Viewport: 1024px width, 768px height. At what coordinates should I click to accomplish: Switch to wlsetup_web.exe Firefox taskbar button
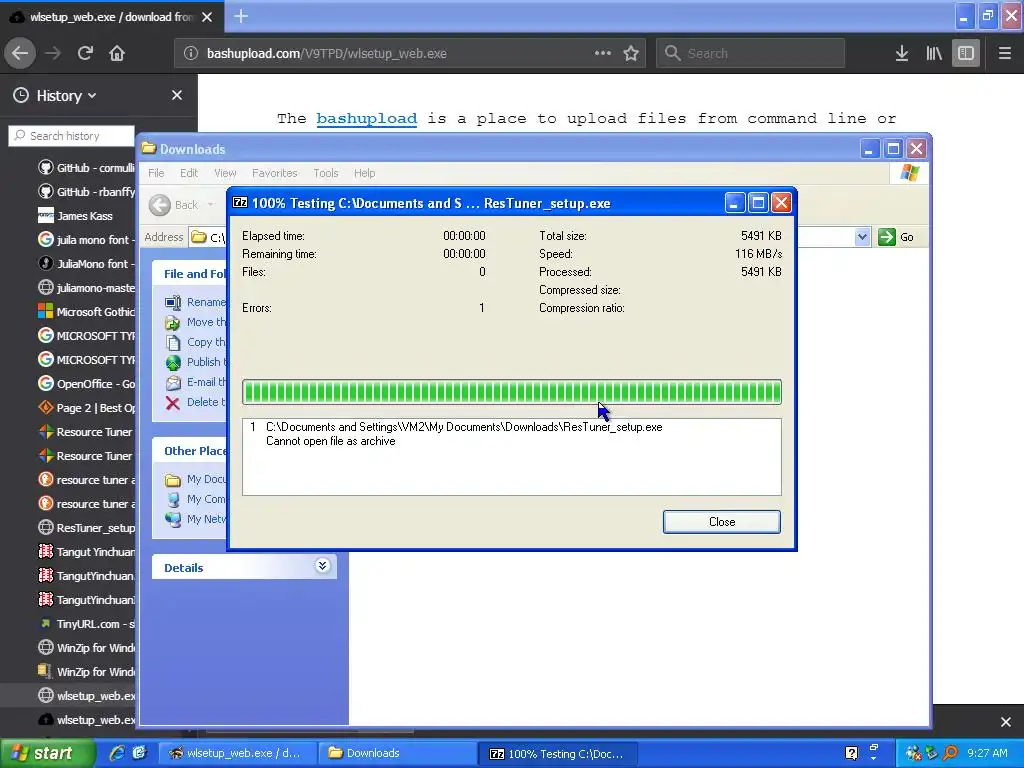click(x=238, y=754)
